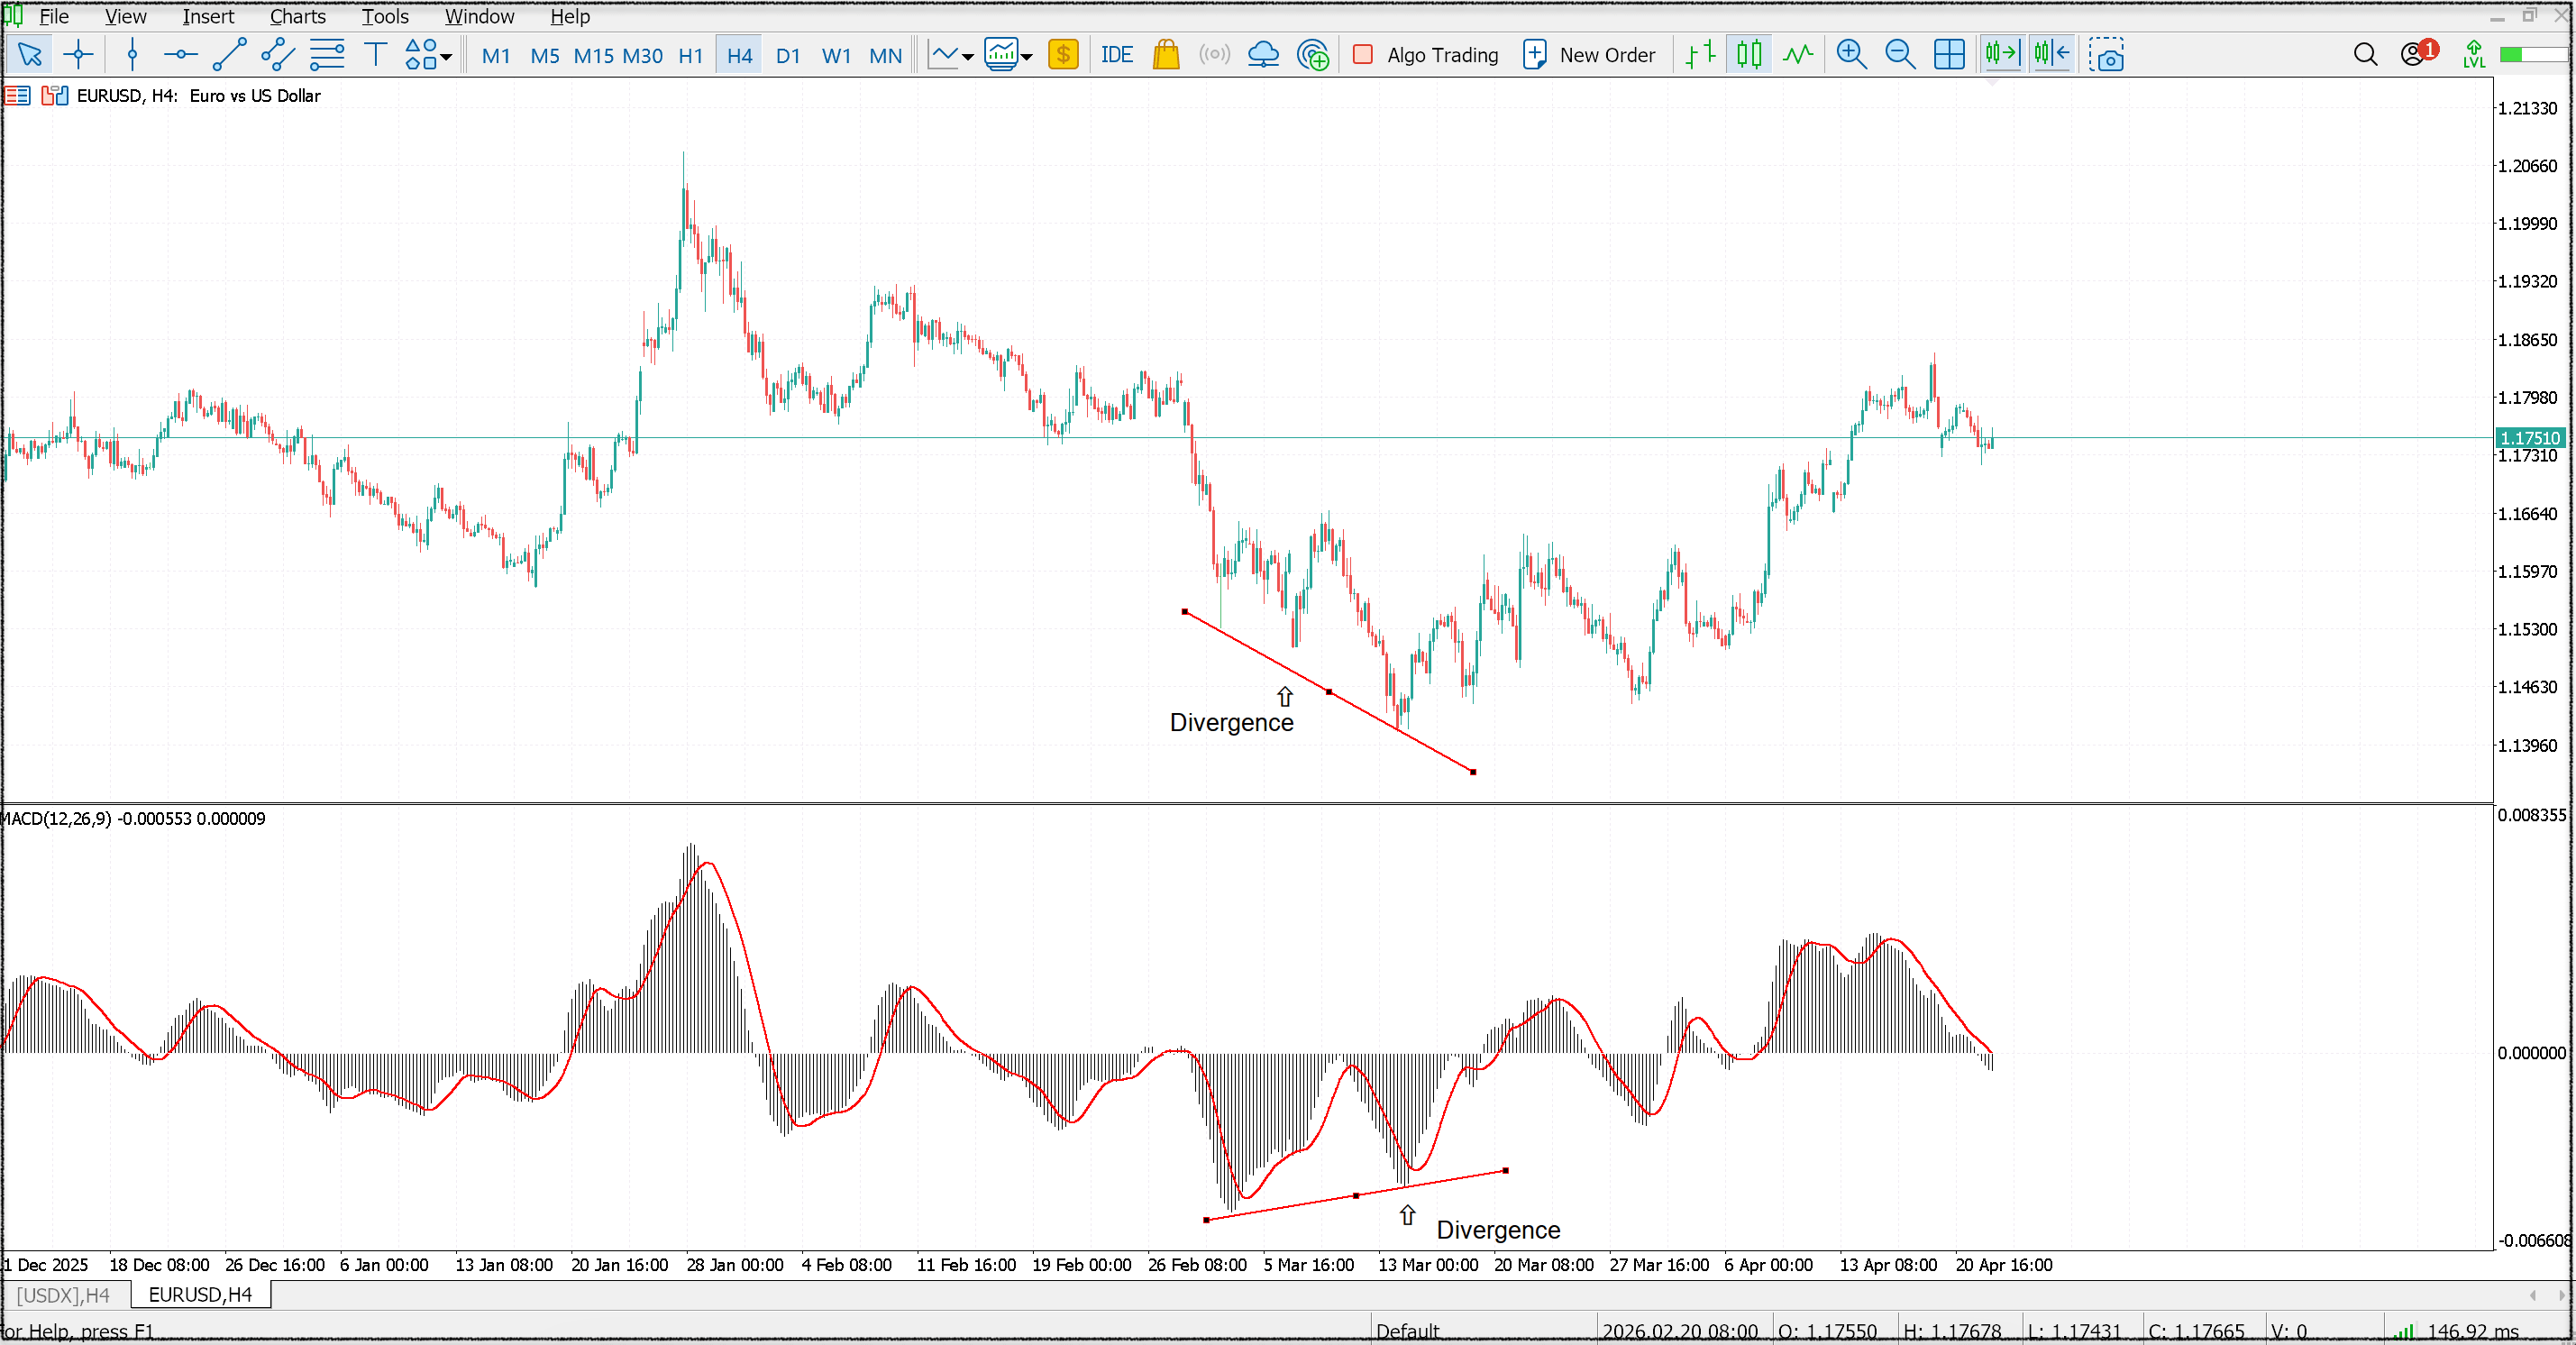The width and height of the screenshot is (2576, 1345).
Task: Open the Tools menu
Action: pos(385,17)
